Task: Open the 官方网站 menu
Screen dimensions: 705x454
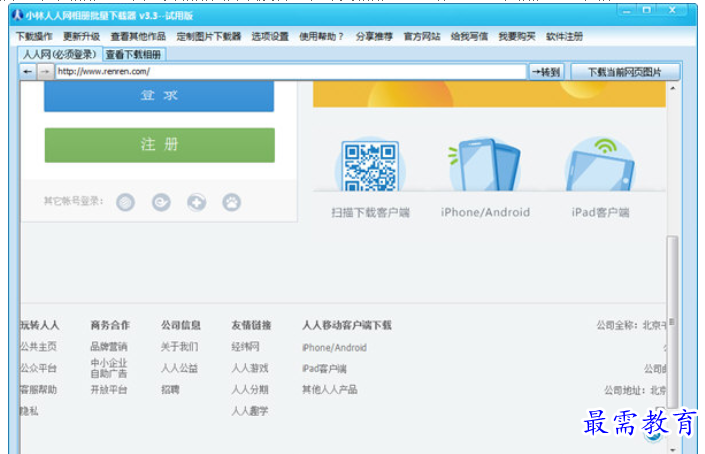Action: 422,36
